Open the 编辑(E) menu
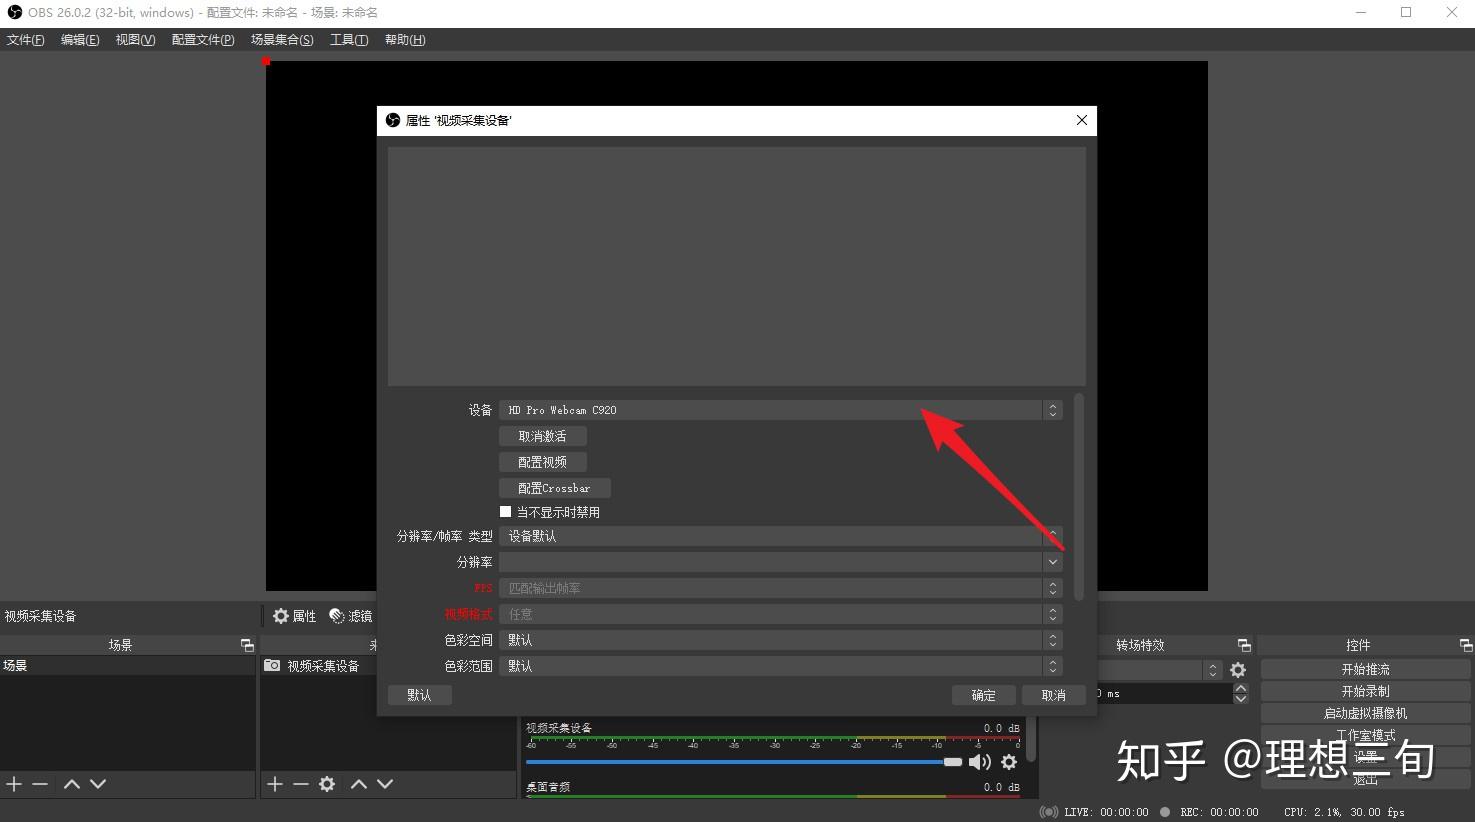The height and width of the screenshot is (822, 1475). (80, 40)
